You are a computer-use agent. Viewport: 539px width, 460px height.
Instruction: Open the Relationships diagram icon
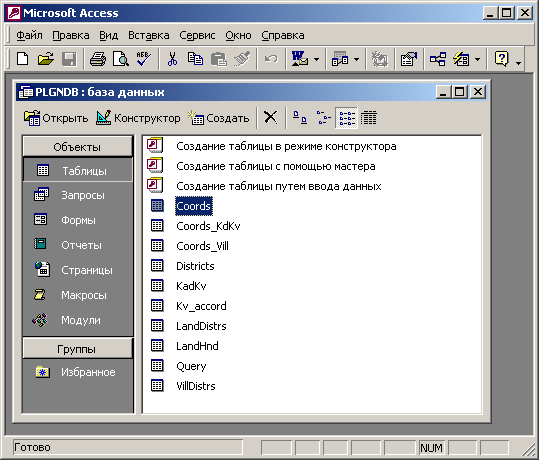[437, 59]
